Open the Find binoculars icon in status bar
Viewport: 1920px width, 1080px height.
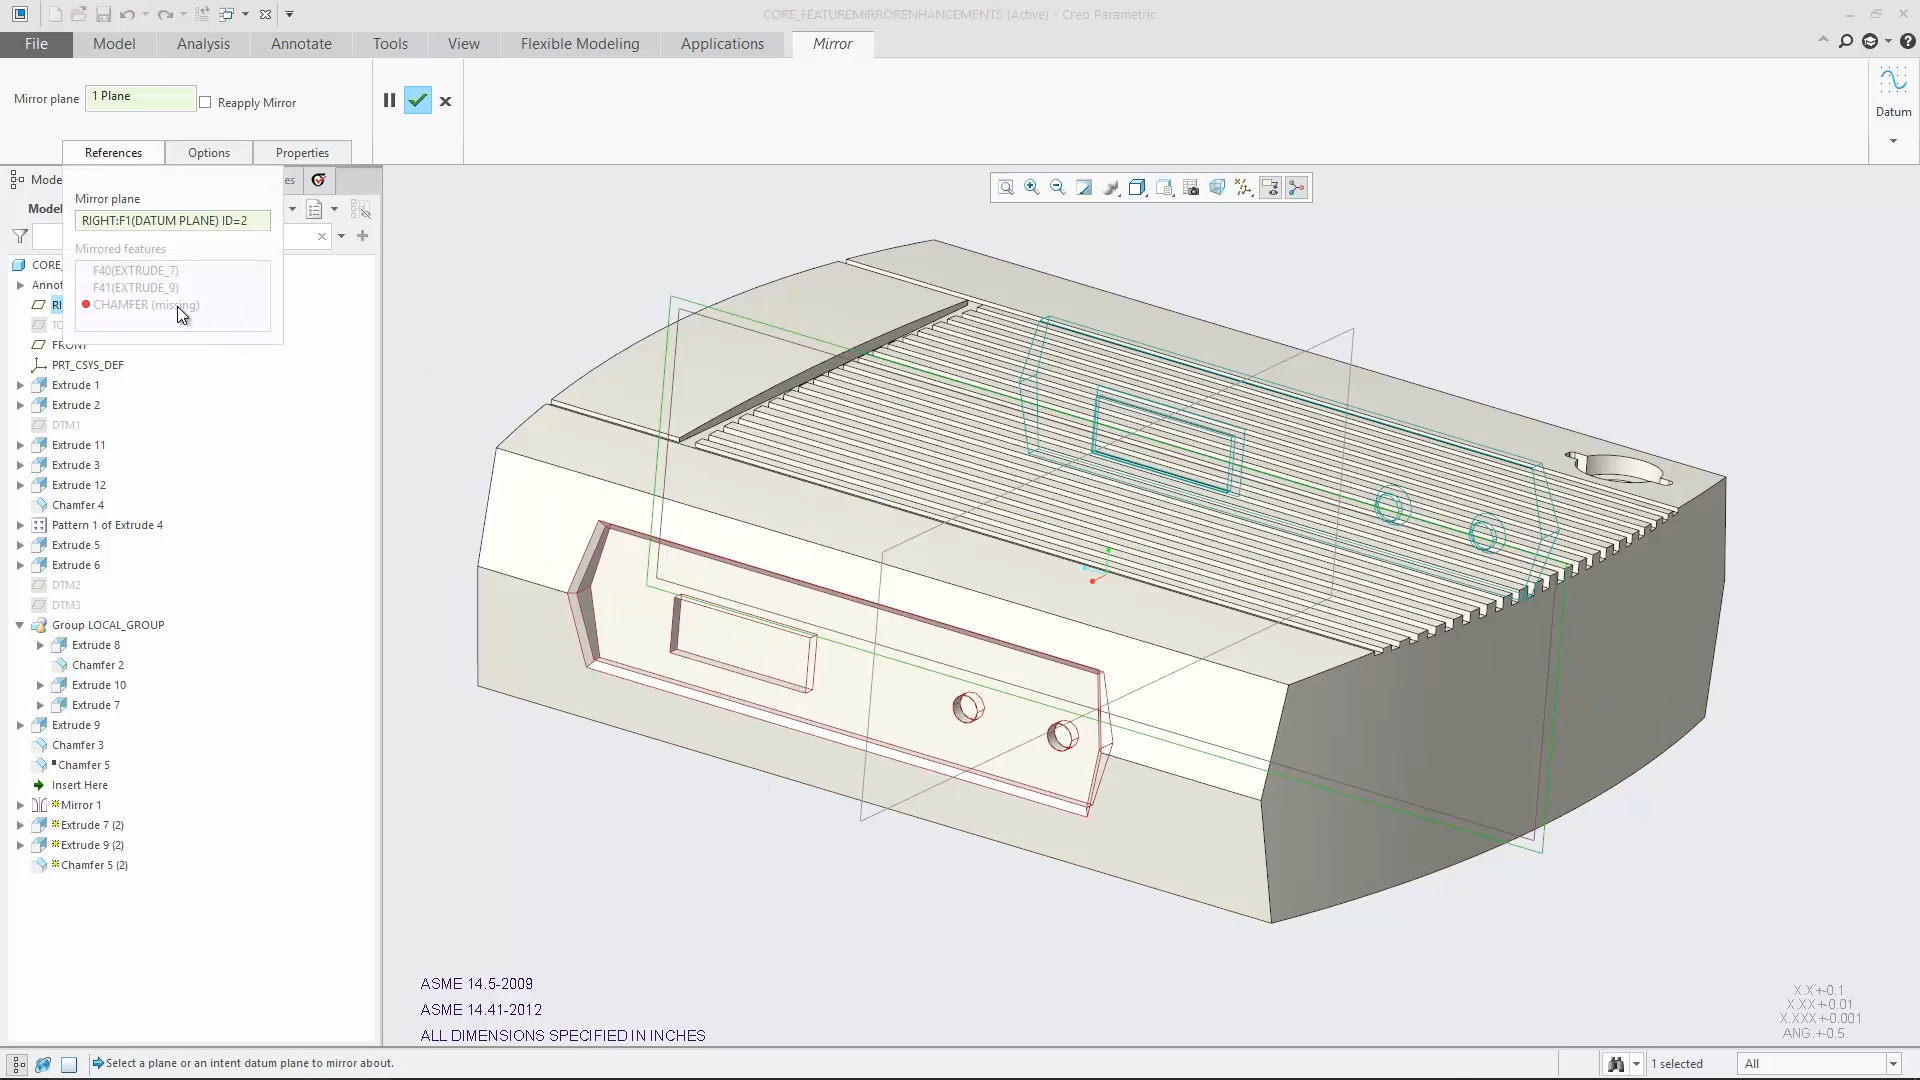click(x=1616, y=1064)
